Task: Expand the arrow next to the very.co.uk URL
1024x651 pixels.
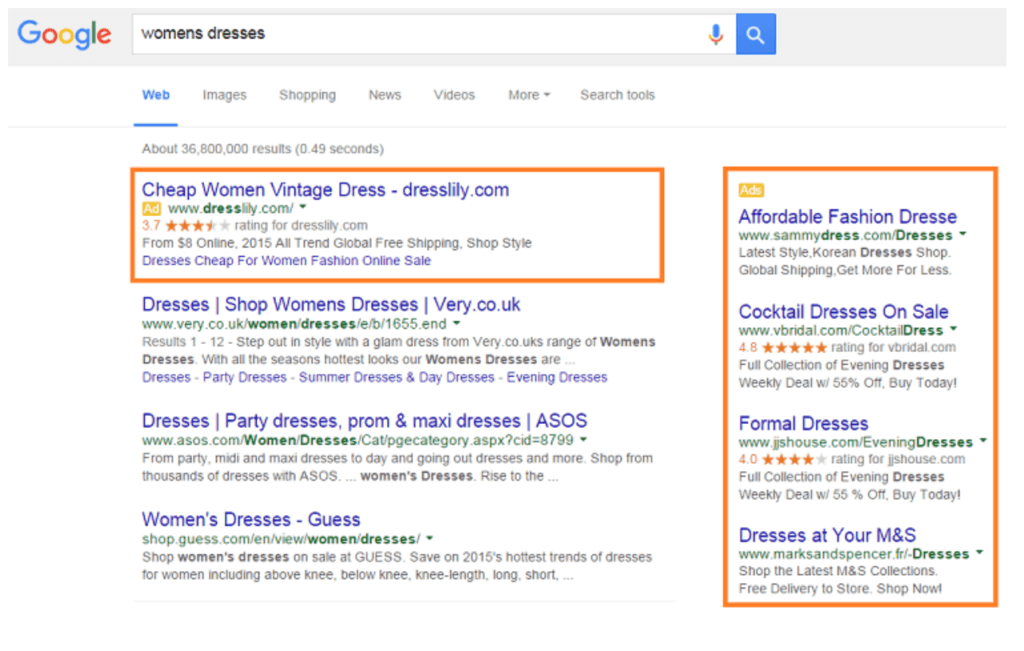Action: (x=456, y=323)
